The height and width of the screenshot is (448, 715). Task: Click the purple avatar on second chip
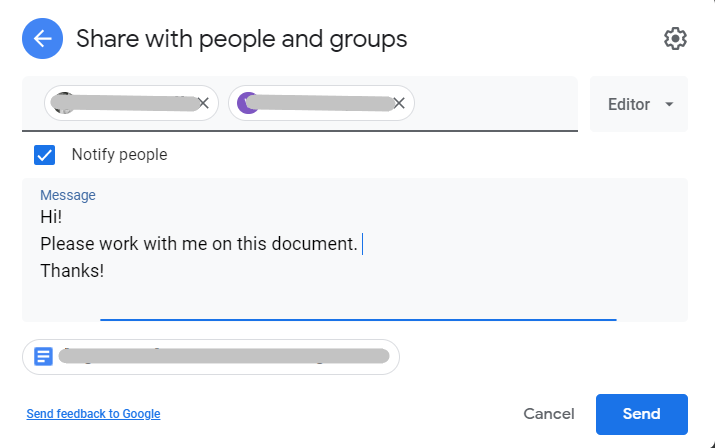[x=246, y=102]
